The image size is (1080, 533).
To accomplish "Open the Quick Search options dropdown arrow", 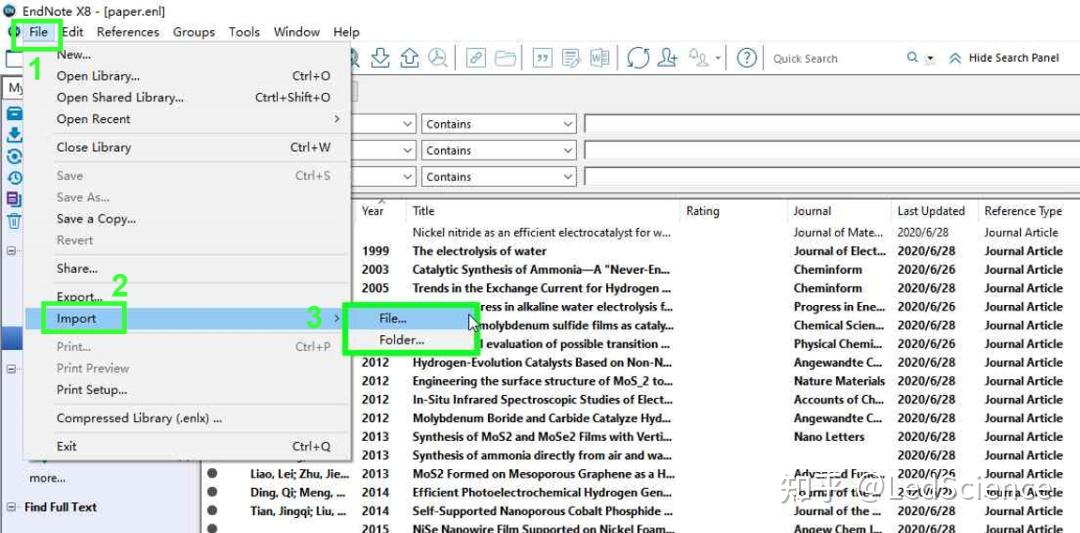I will coord(931,59).
